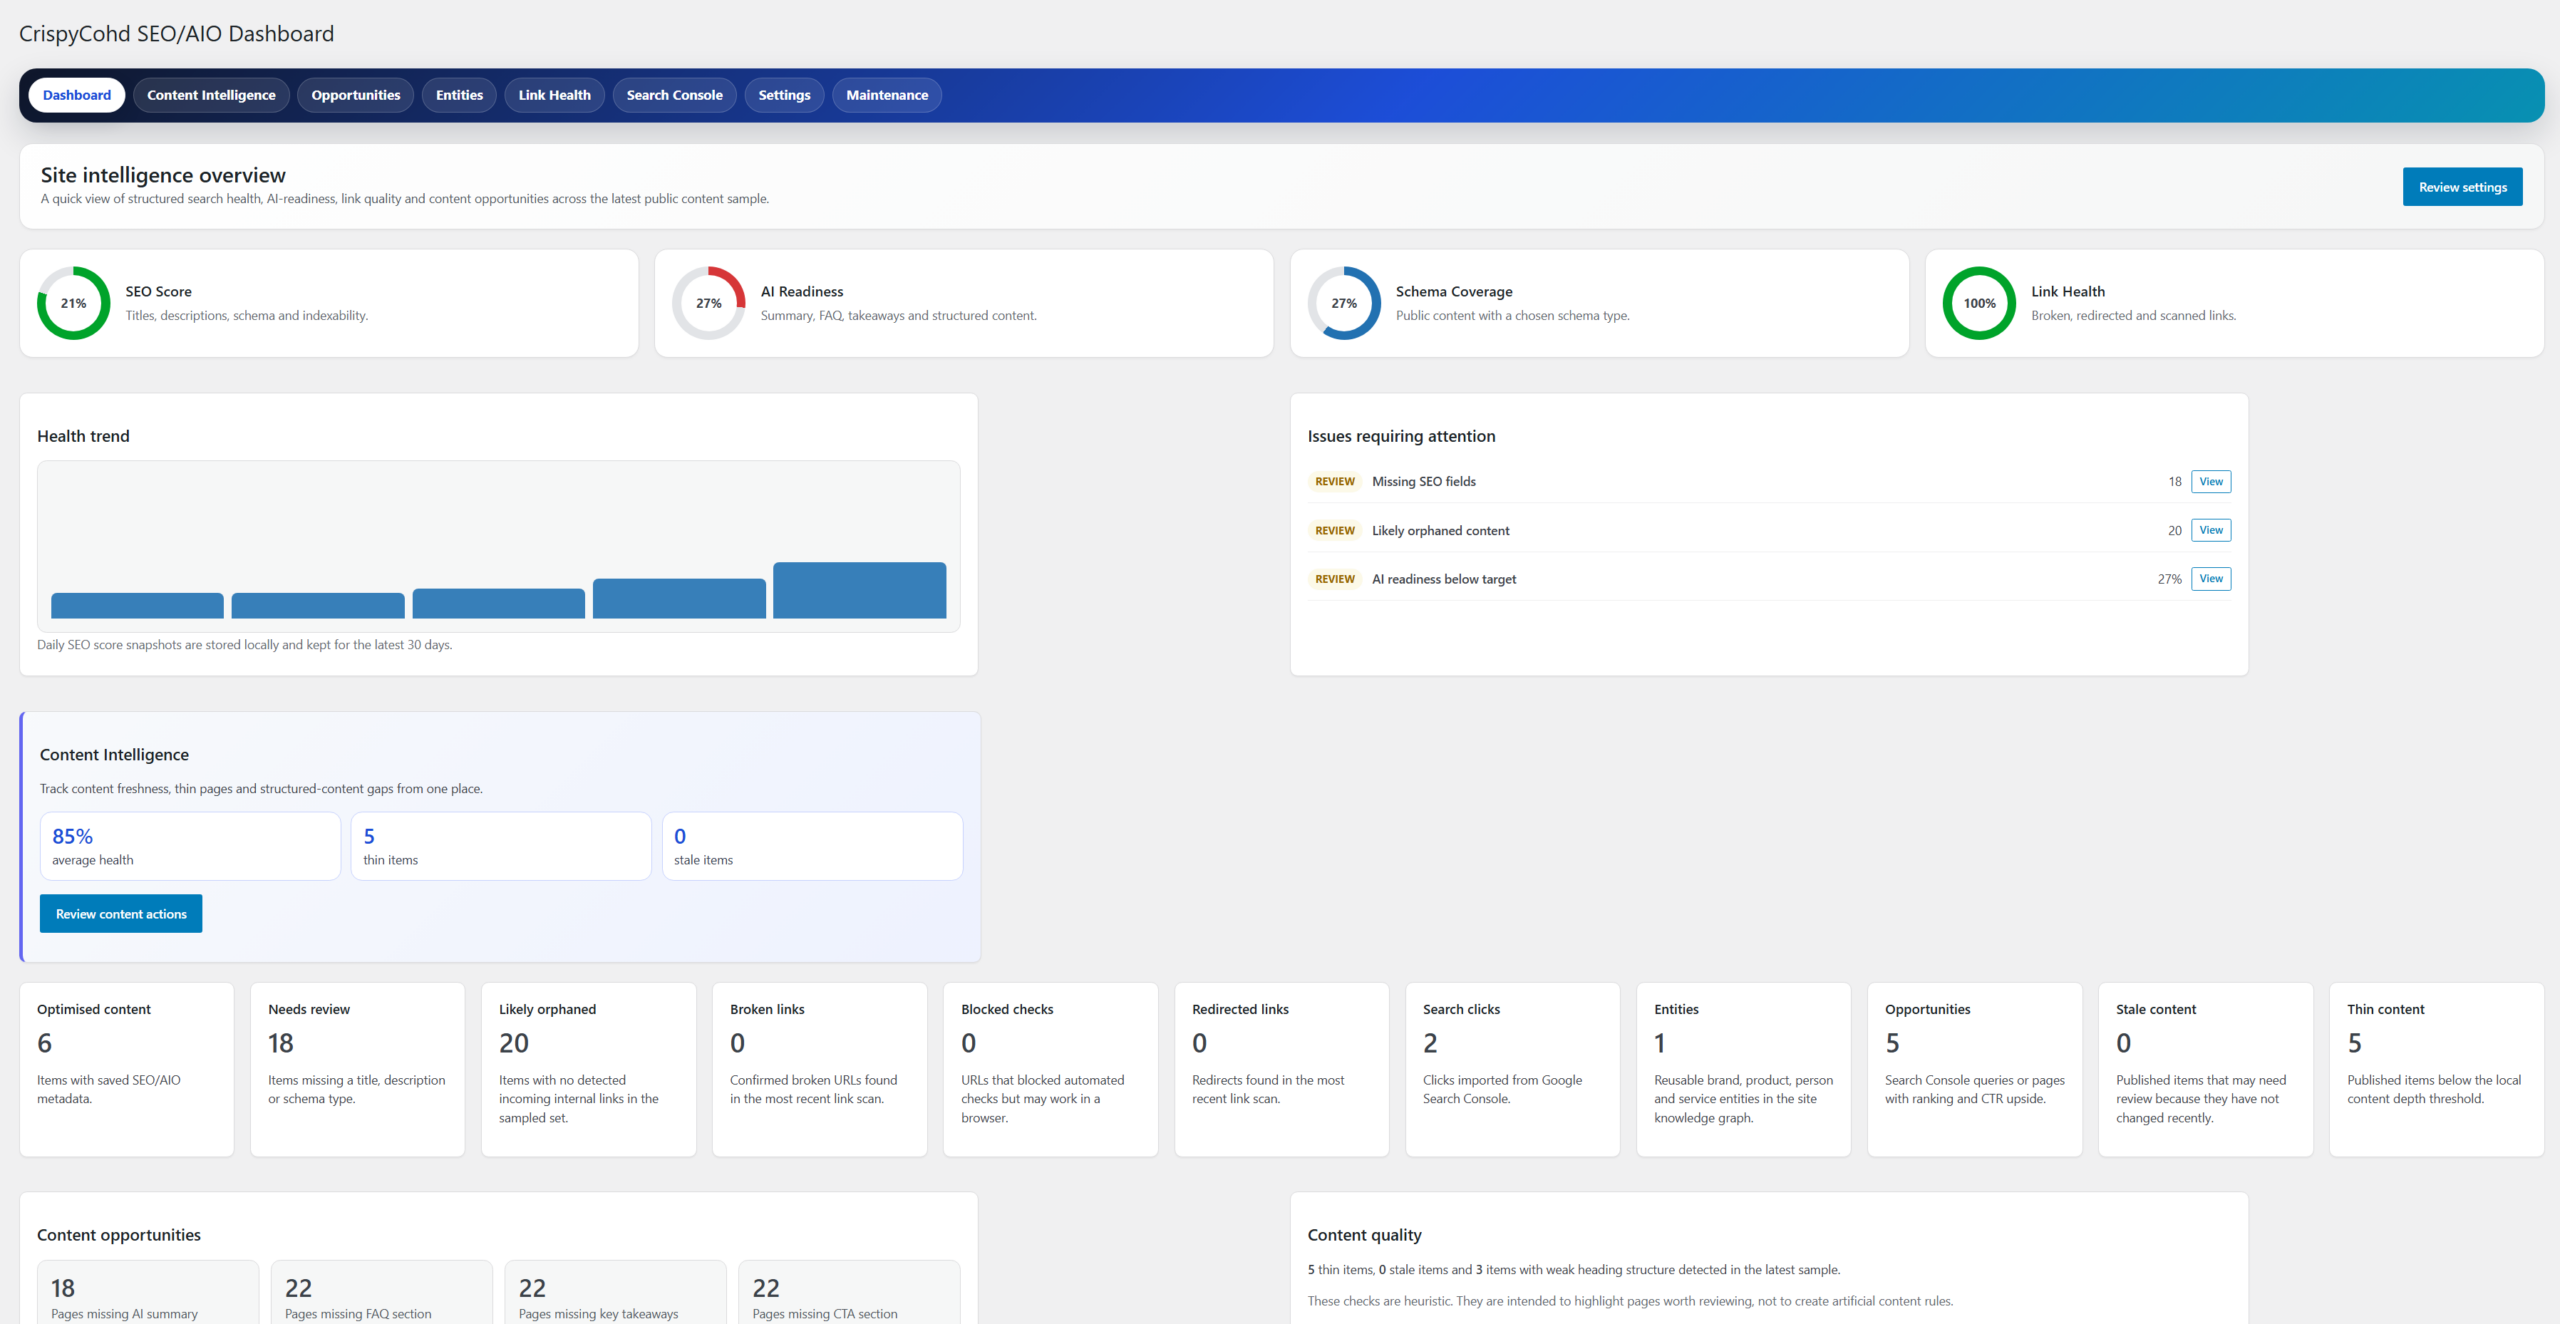Click the 0 stale items card
Screen dimensions: 2560x1324
[x=812, y=846]
